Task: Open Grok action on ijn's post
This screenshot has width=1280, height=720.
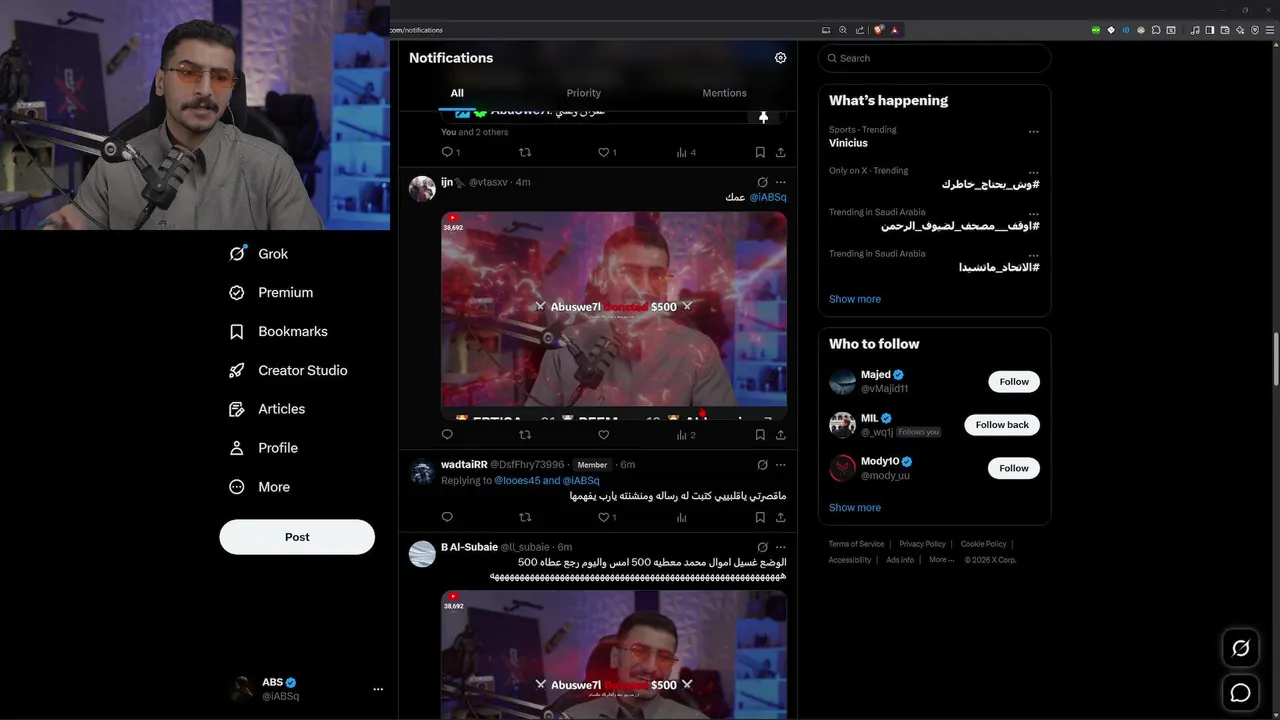Action: (762, 183)
